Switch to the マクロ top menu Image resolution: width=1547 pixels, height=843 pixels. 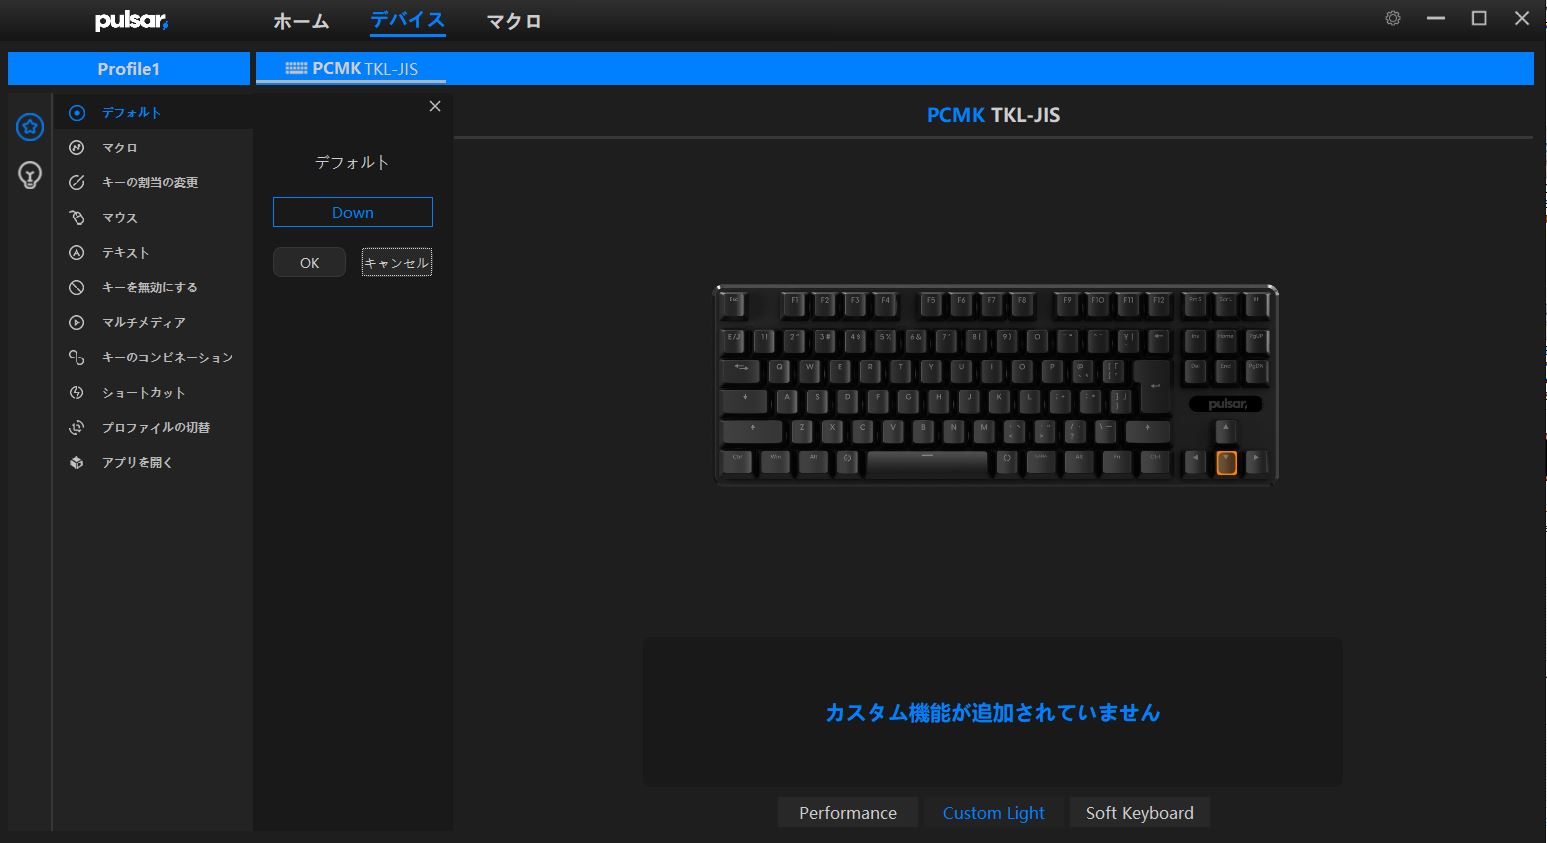point(514,21)
